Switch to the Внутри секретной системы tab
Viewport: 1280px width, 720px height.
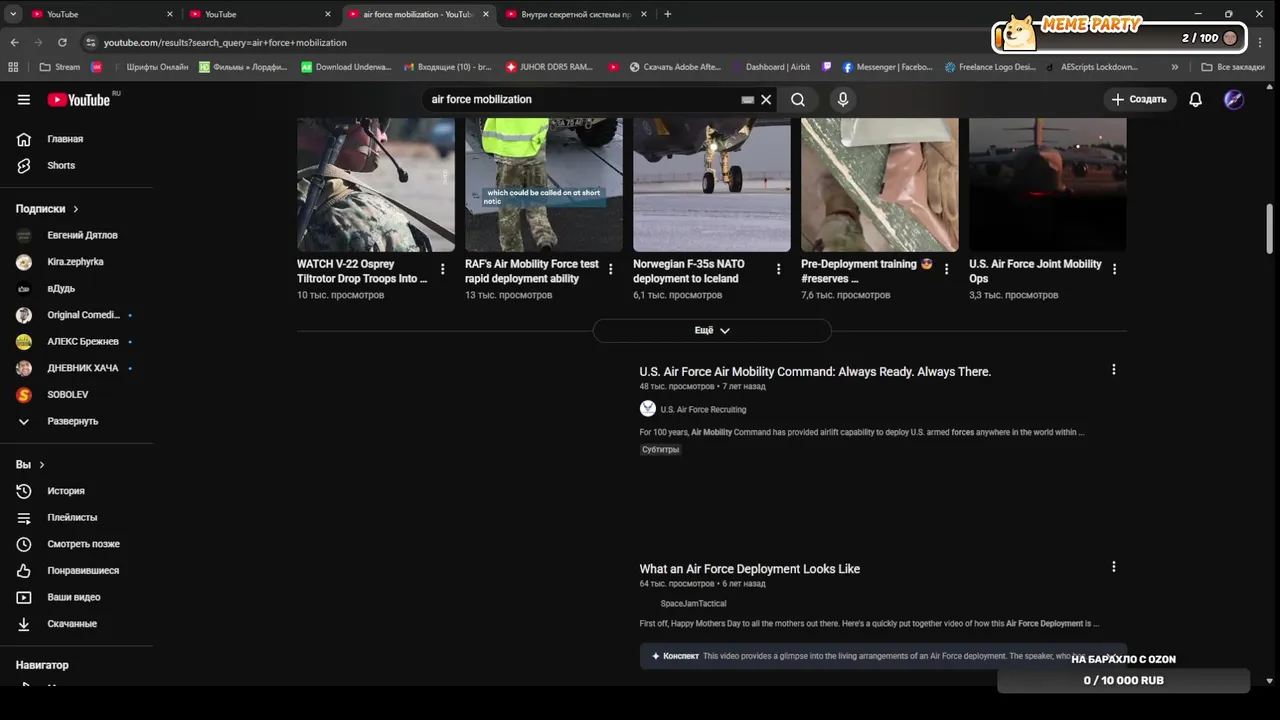576,14
